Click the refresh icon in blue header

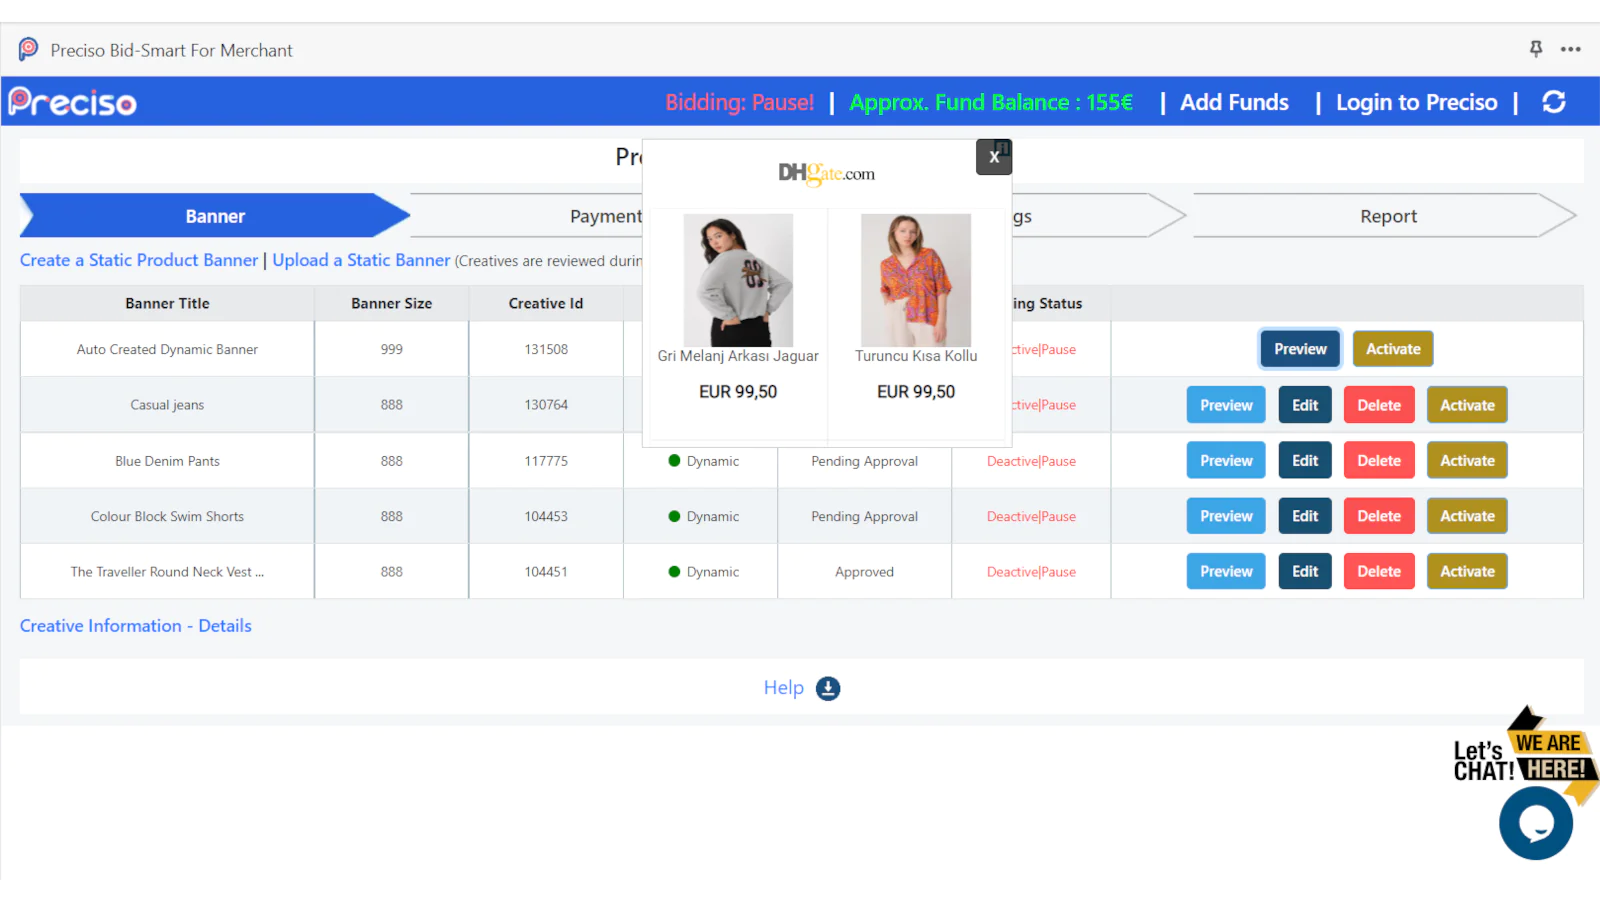[x=1553, y=102]
